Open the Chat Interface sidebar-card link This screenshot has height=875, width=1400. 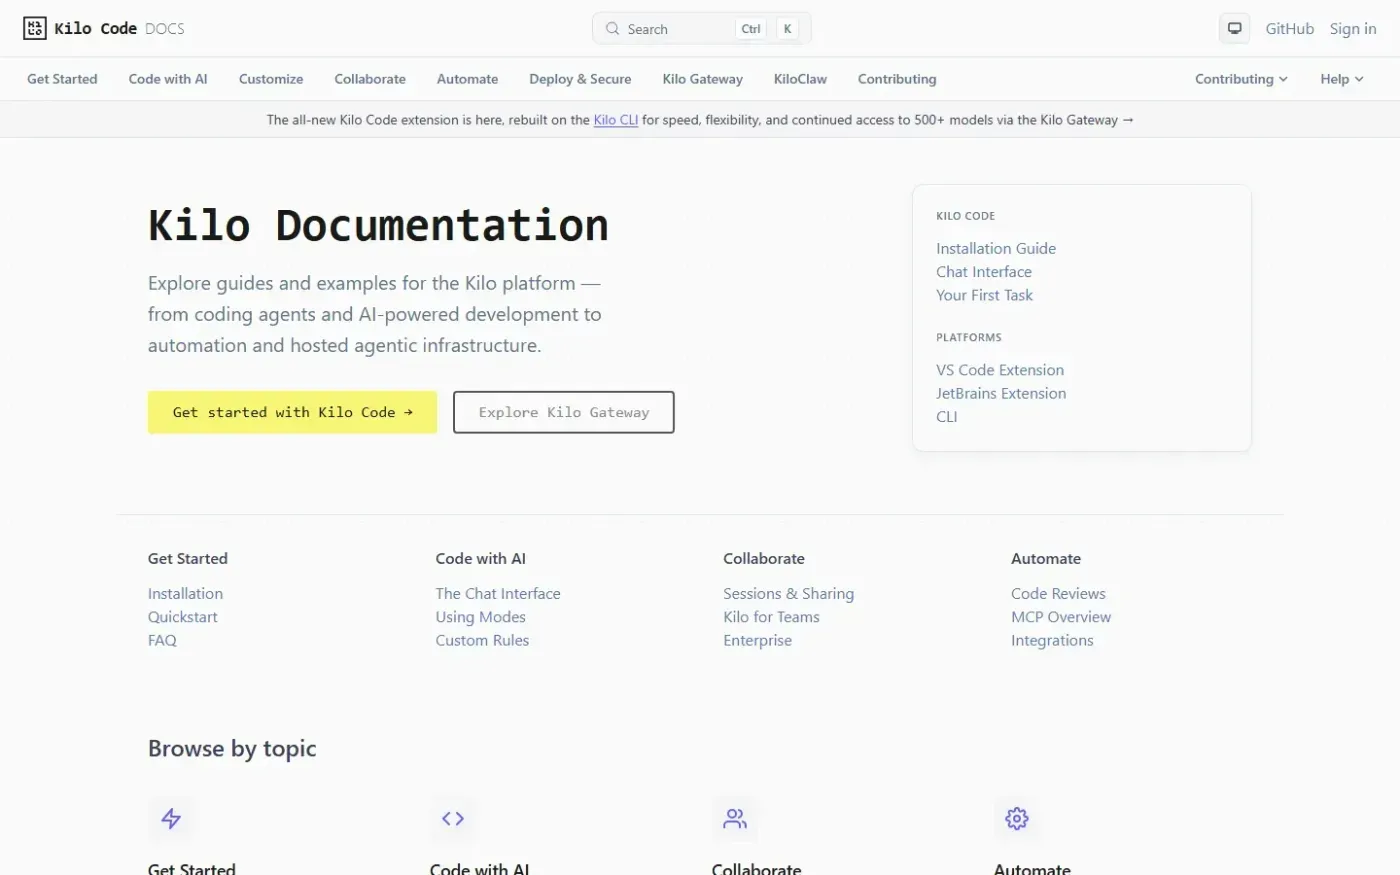[x=984, y=272]
